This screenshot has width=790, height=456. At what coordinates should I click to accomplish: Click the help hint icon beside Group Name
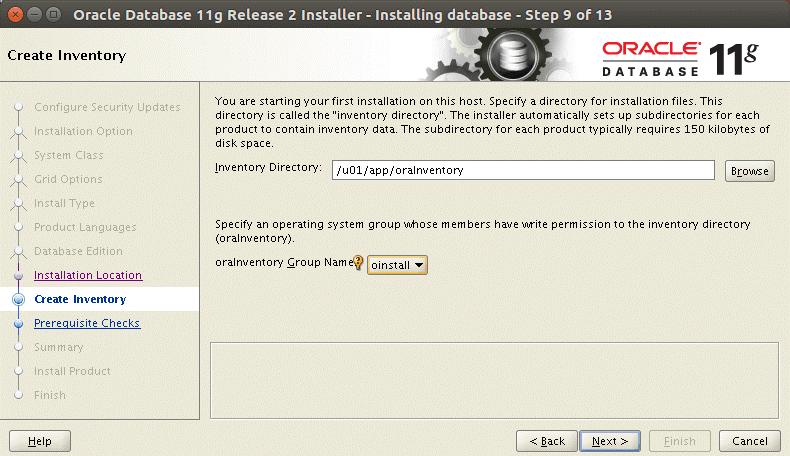tap(358, 262)
